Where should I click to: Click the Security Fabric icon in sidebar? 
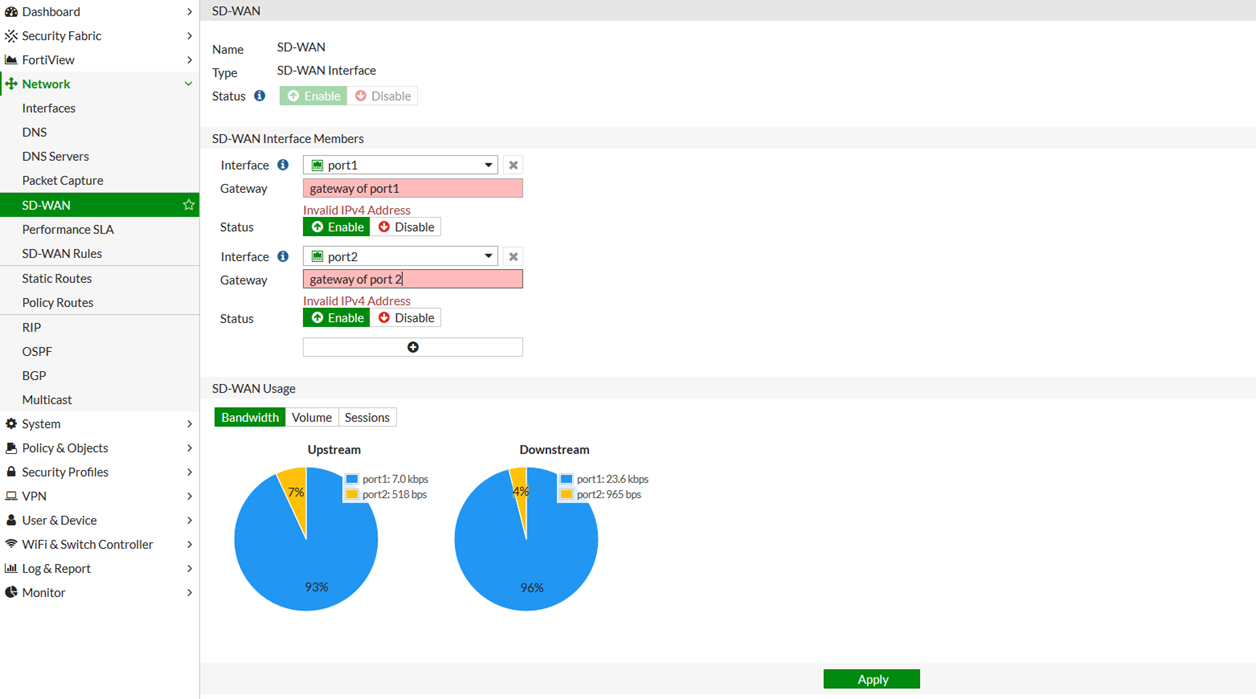tap(11, 36)
